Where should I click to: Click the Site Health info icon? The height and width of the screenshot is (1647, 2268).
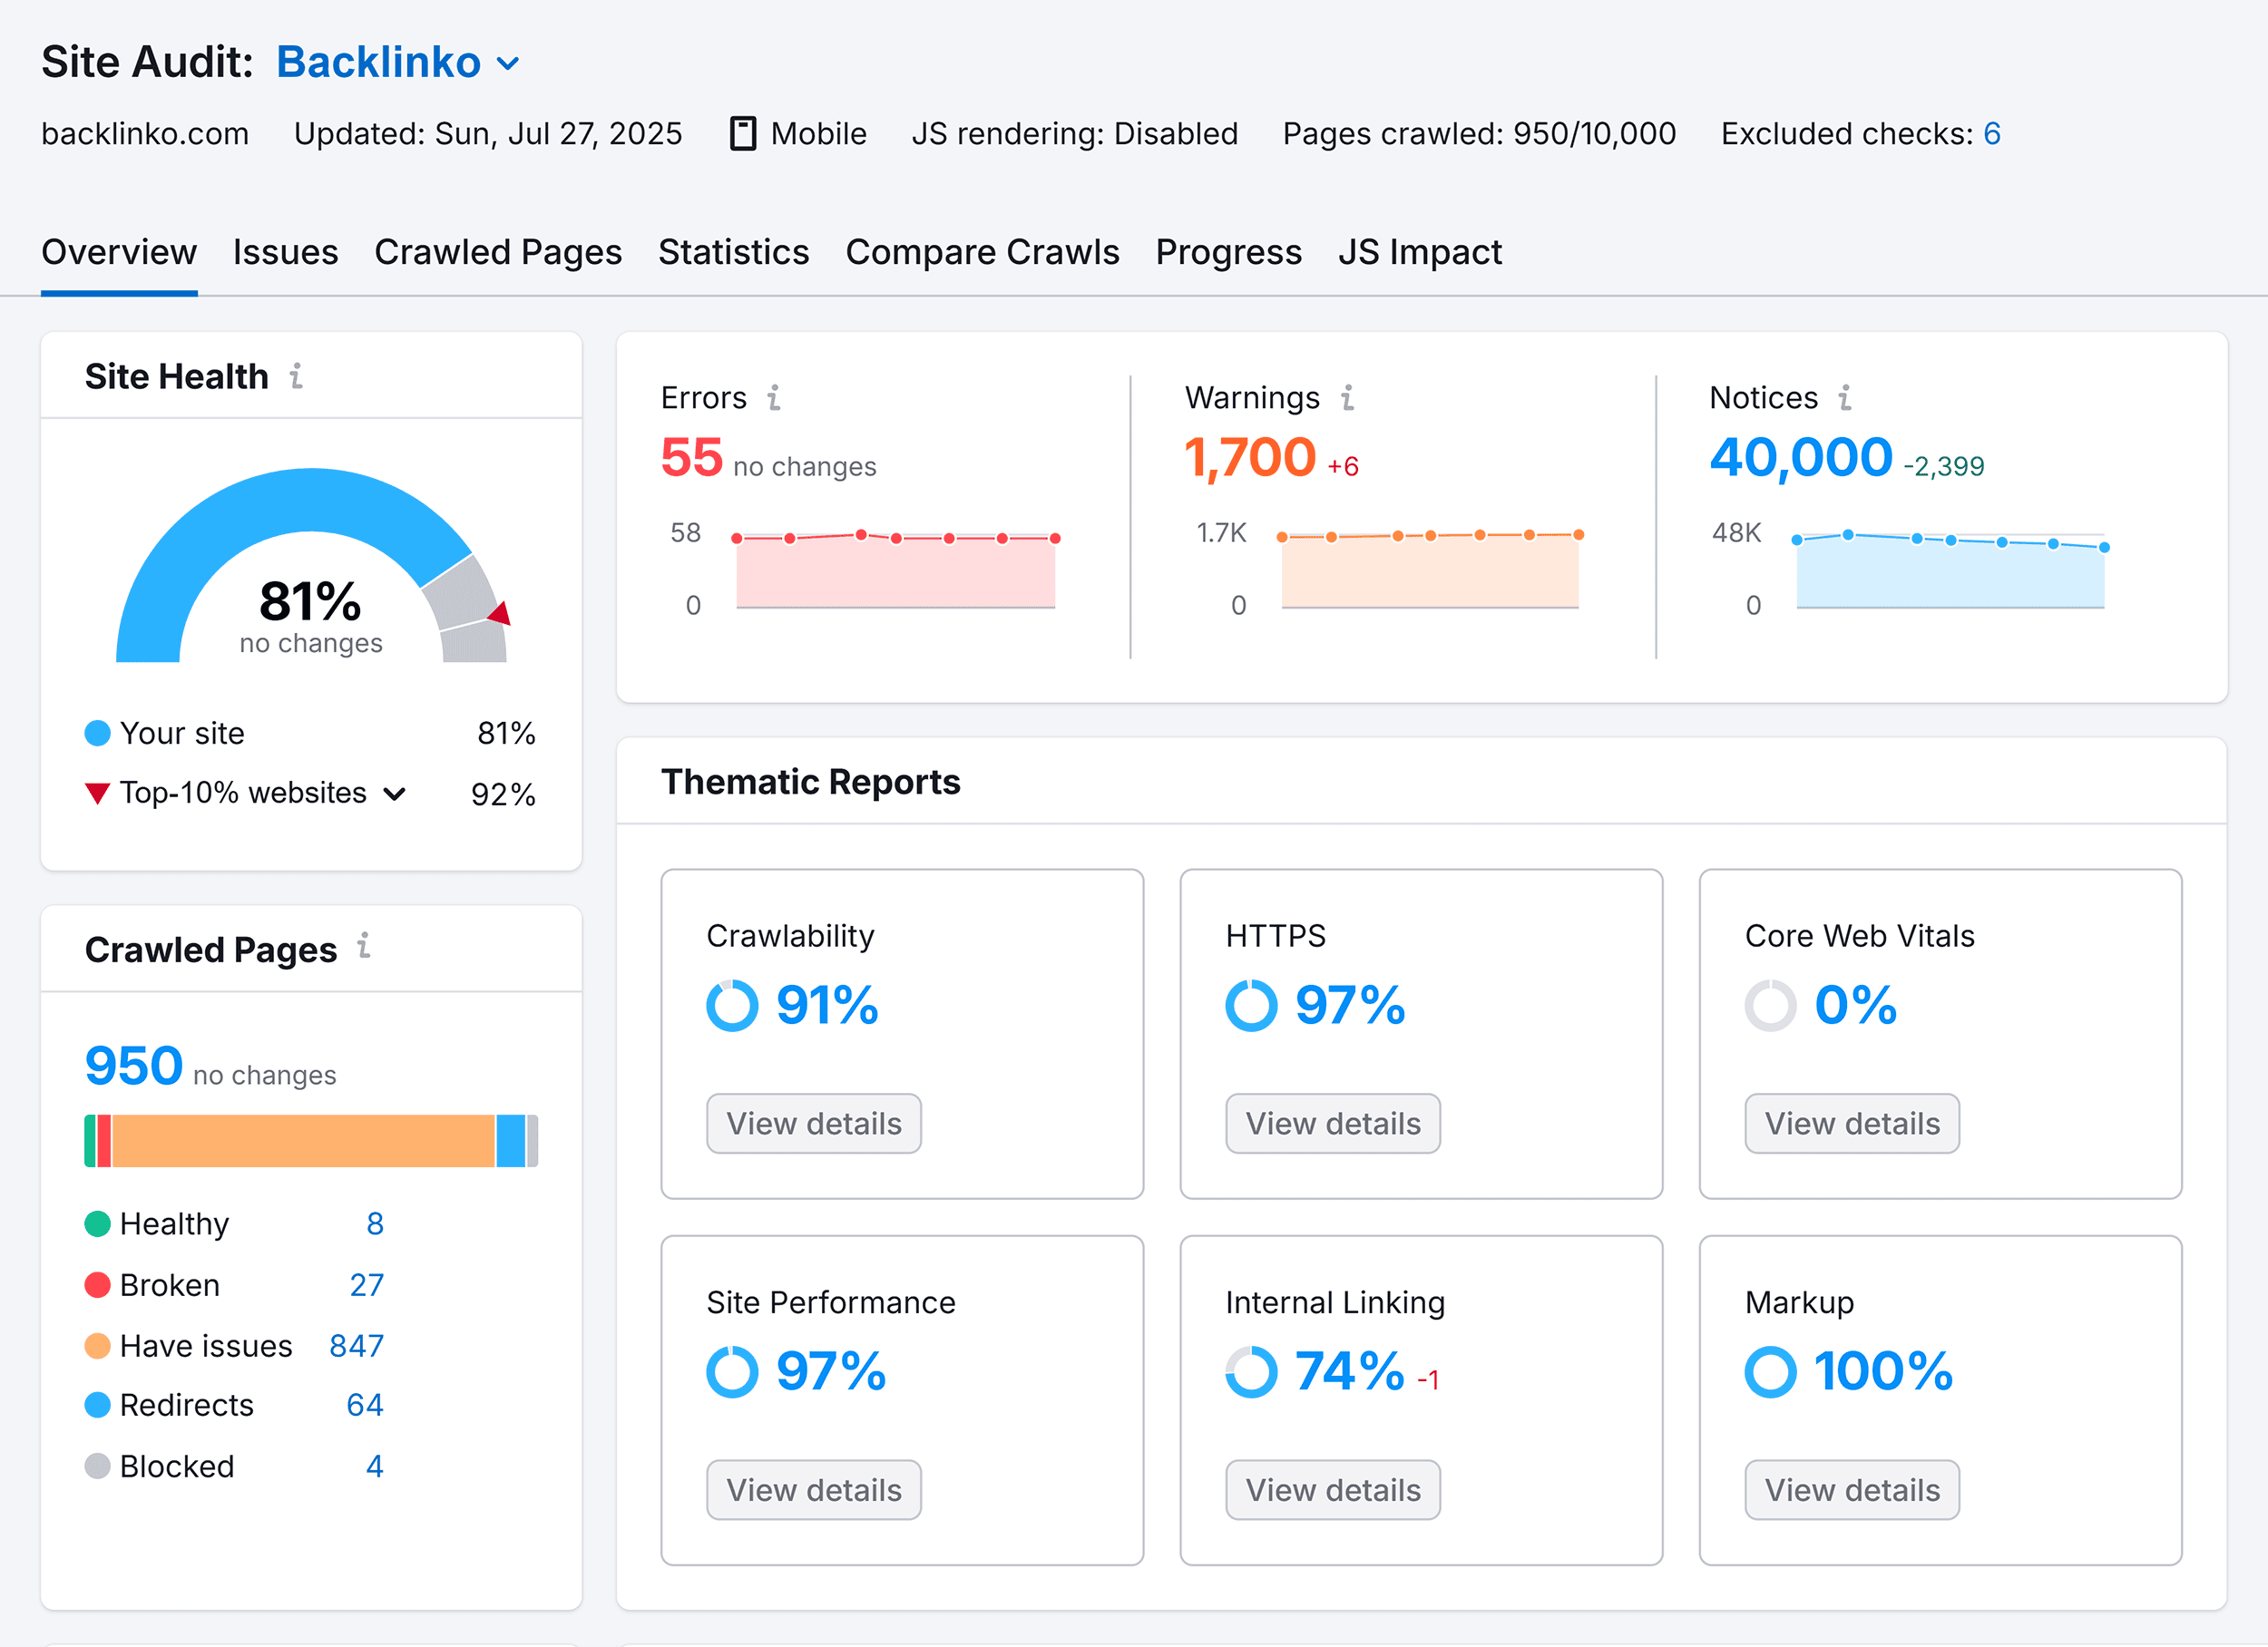coord(296,376)
